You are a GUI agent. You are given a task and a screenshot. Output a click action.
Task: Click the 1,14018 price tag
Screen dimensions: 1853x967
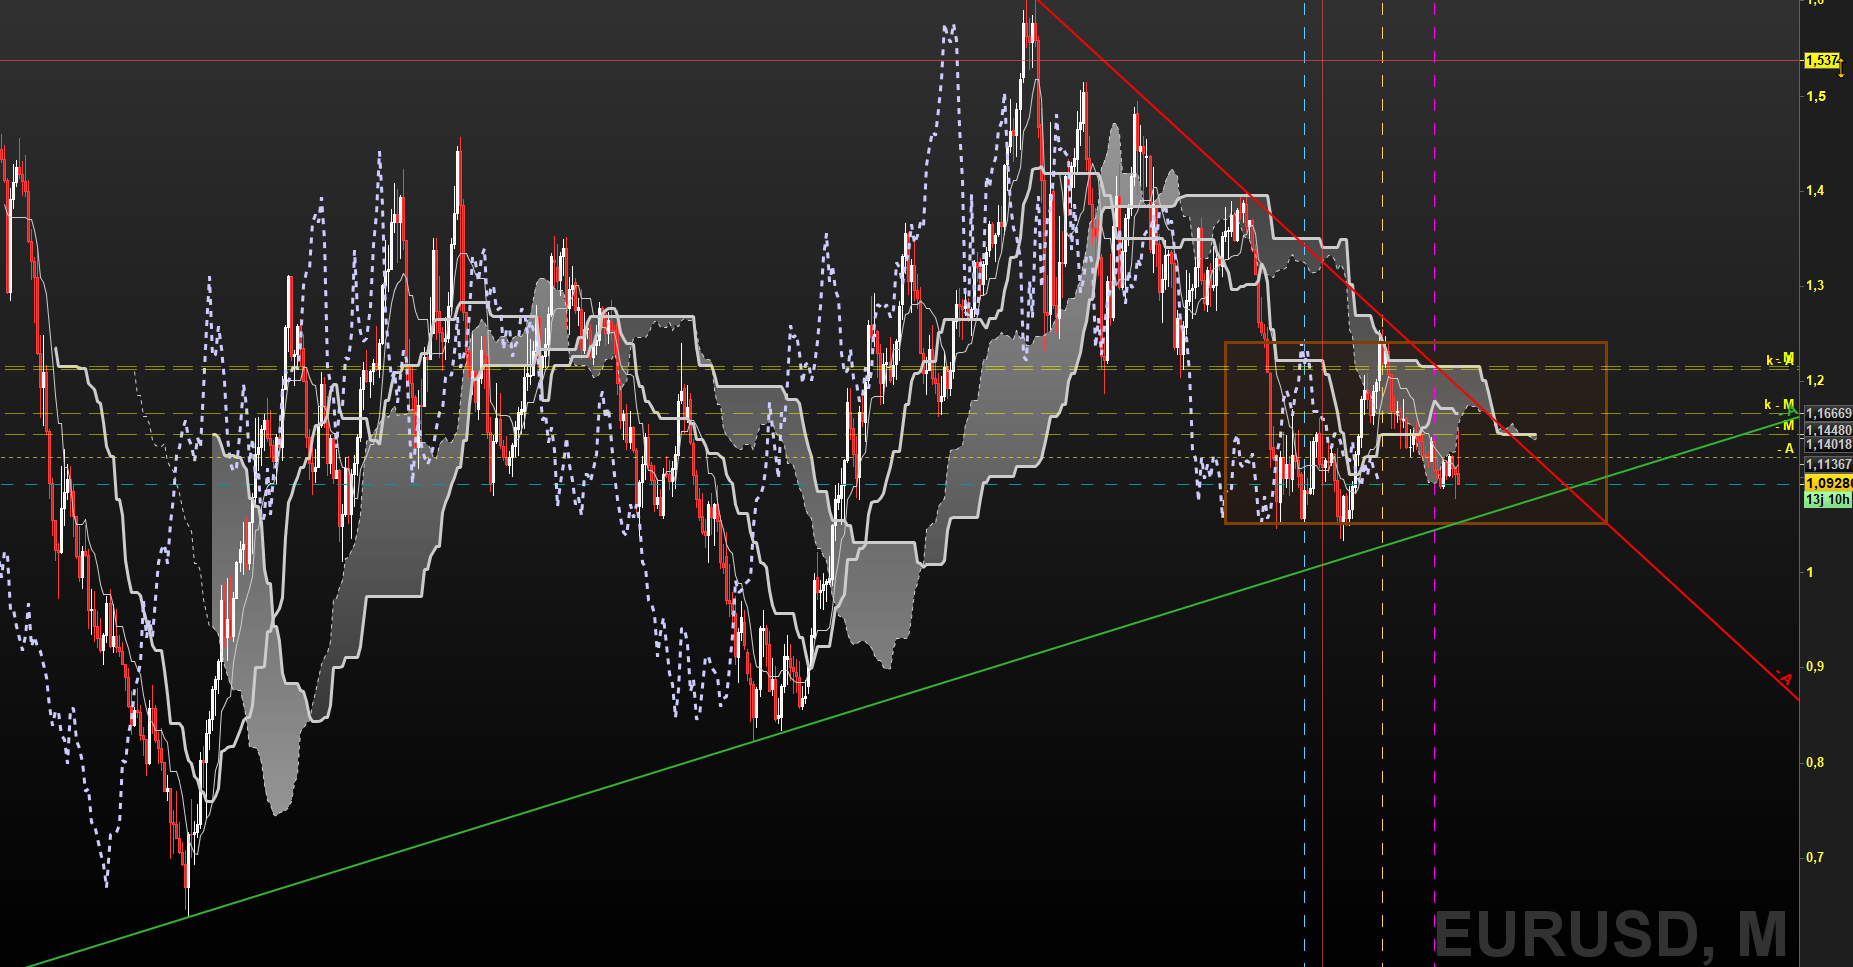click(1828, 445)
